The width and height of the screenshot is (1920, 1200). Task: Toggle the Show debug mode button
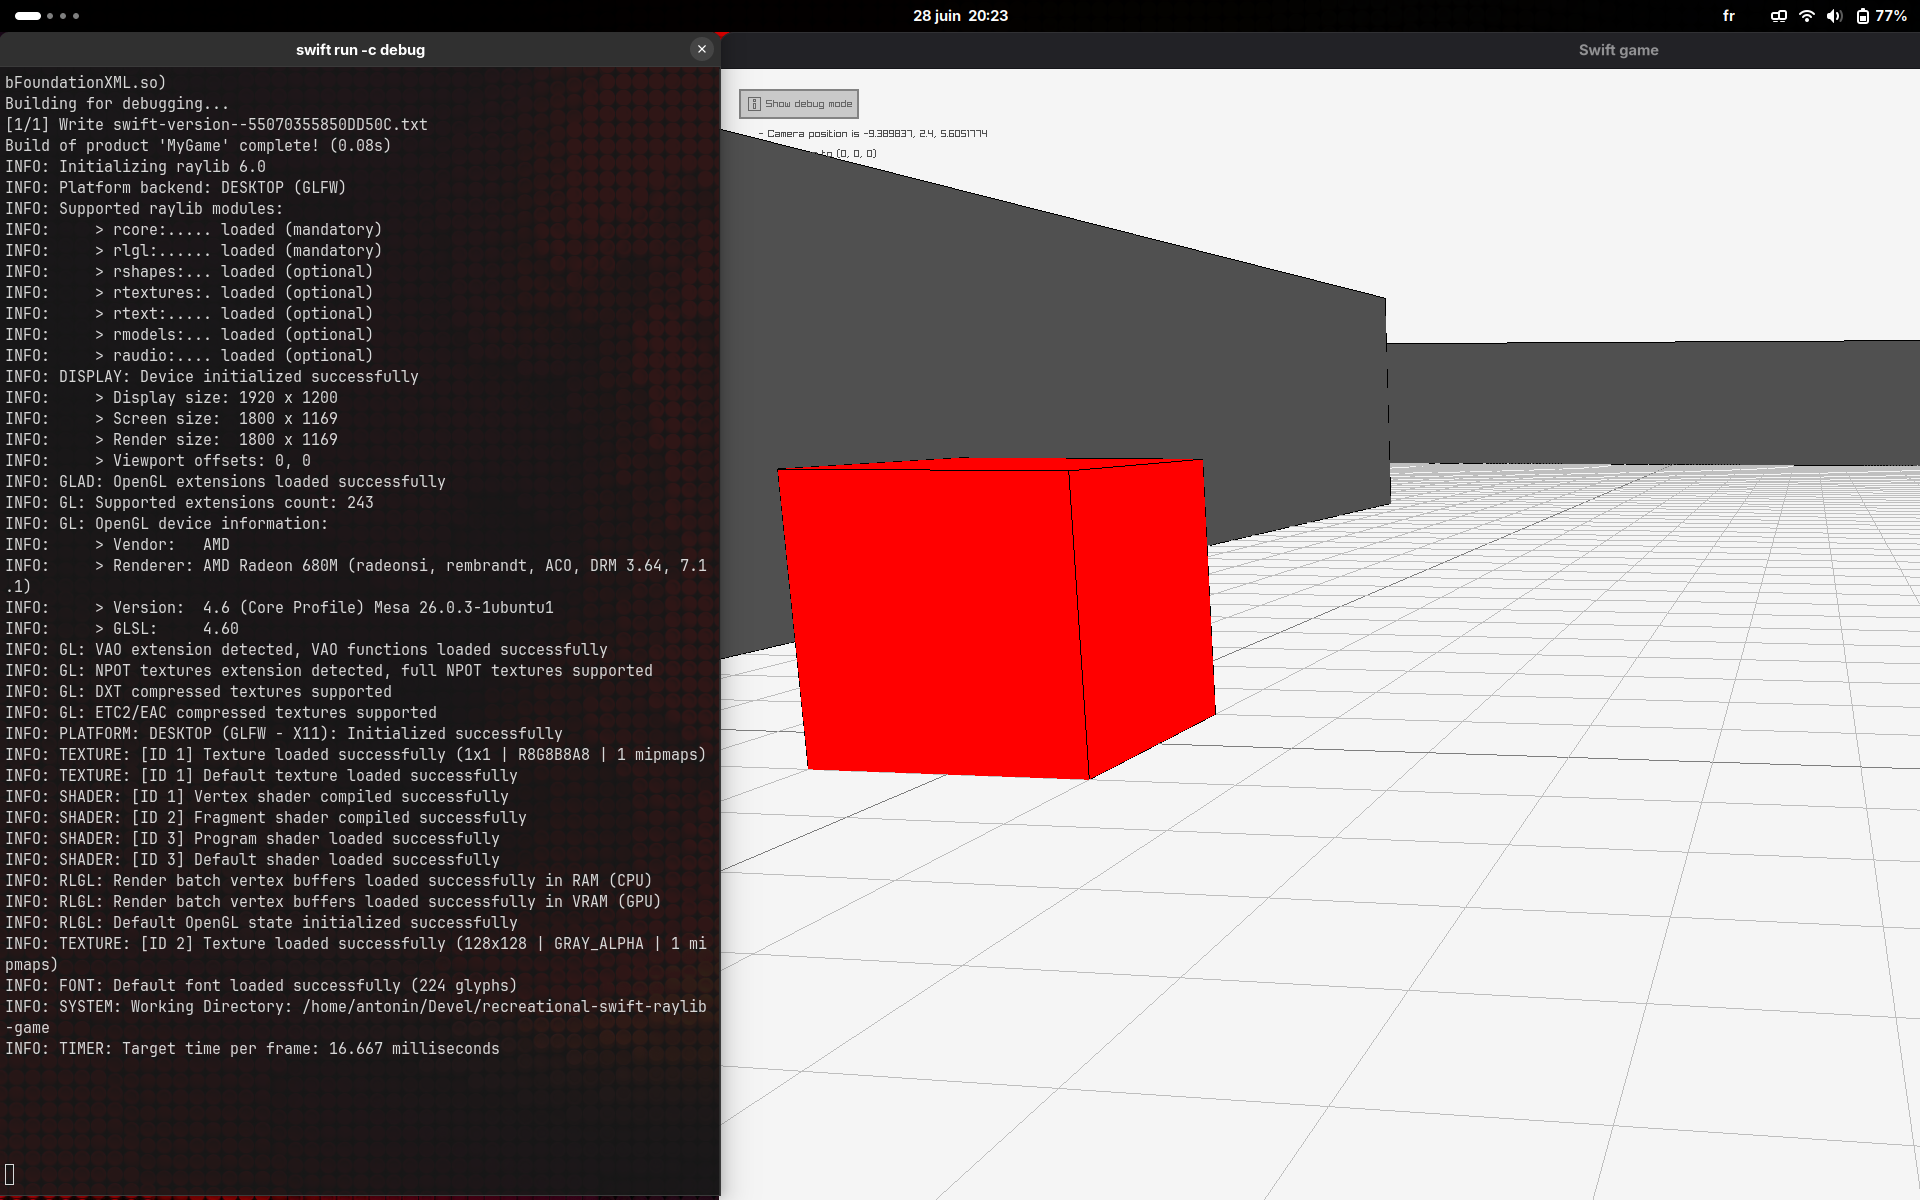click(798, 104)
